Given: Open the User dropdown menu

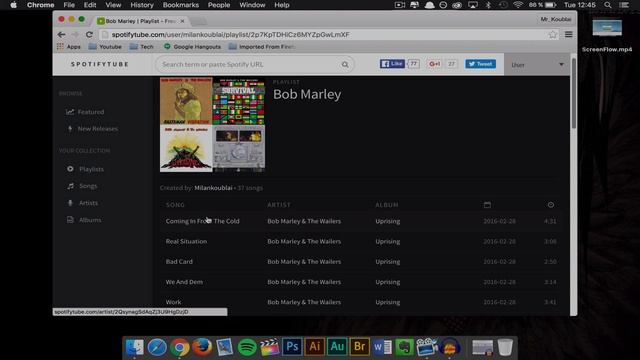Looking at the screenshot, I should [537, 64].
